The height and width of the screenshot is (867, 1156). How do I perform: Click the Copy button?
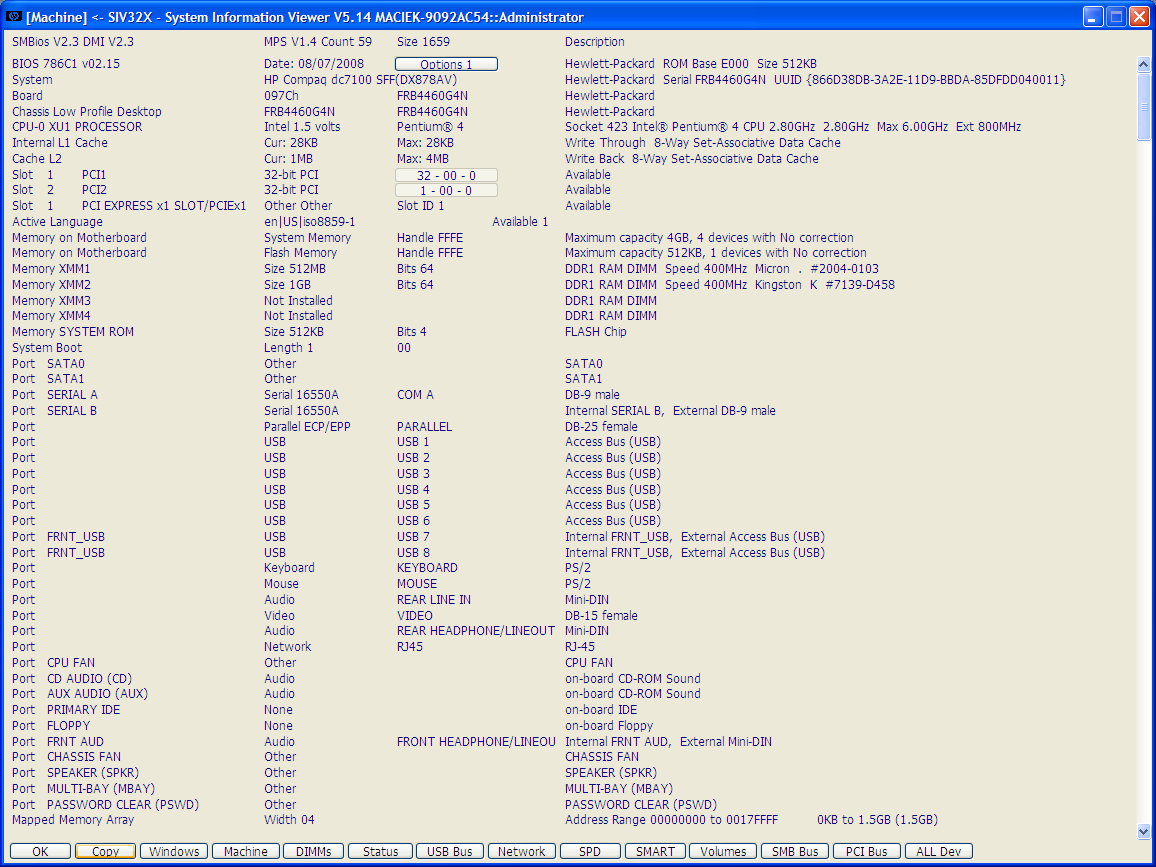[x=105, y=852]
